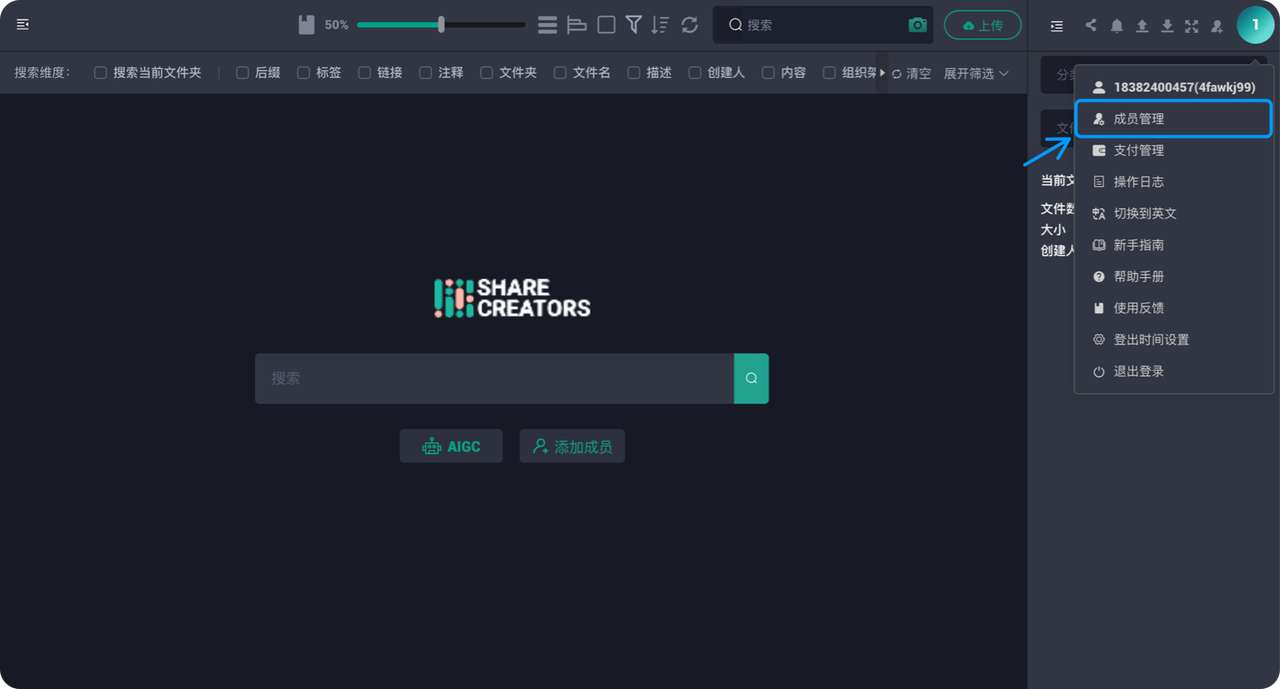Check the 创建人 checkbox
Viewport: 1280px width, 689px height.
(x=695, y=73)
